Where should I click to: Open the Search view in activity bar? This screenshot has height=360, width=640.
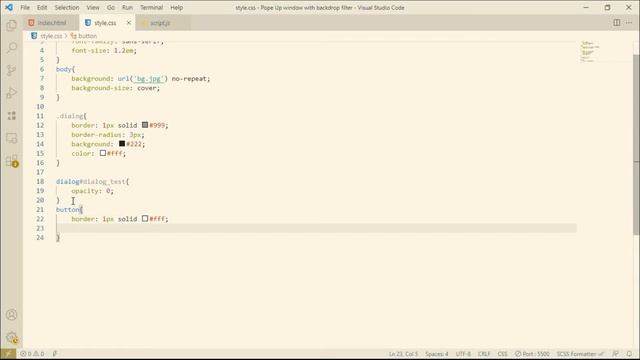coord(11,48)
